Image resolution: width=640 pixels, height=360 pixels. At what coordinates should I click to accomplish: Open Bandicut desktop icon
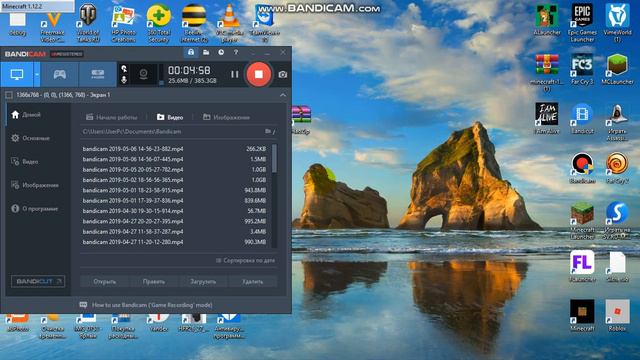(582, 119)
